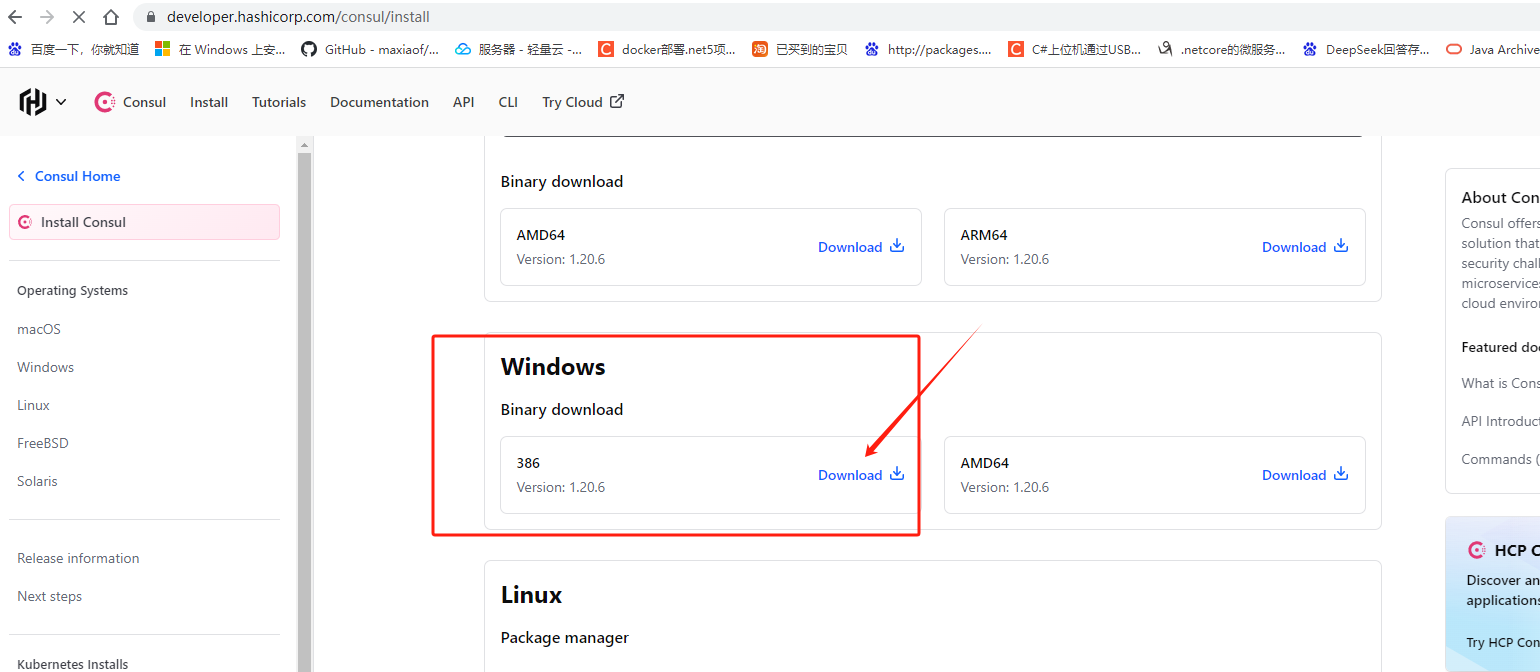Click the browser forward arrow
The image size is (1540, 672).
point(47,17)
